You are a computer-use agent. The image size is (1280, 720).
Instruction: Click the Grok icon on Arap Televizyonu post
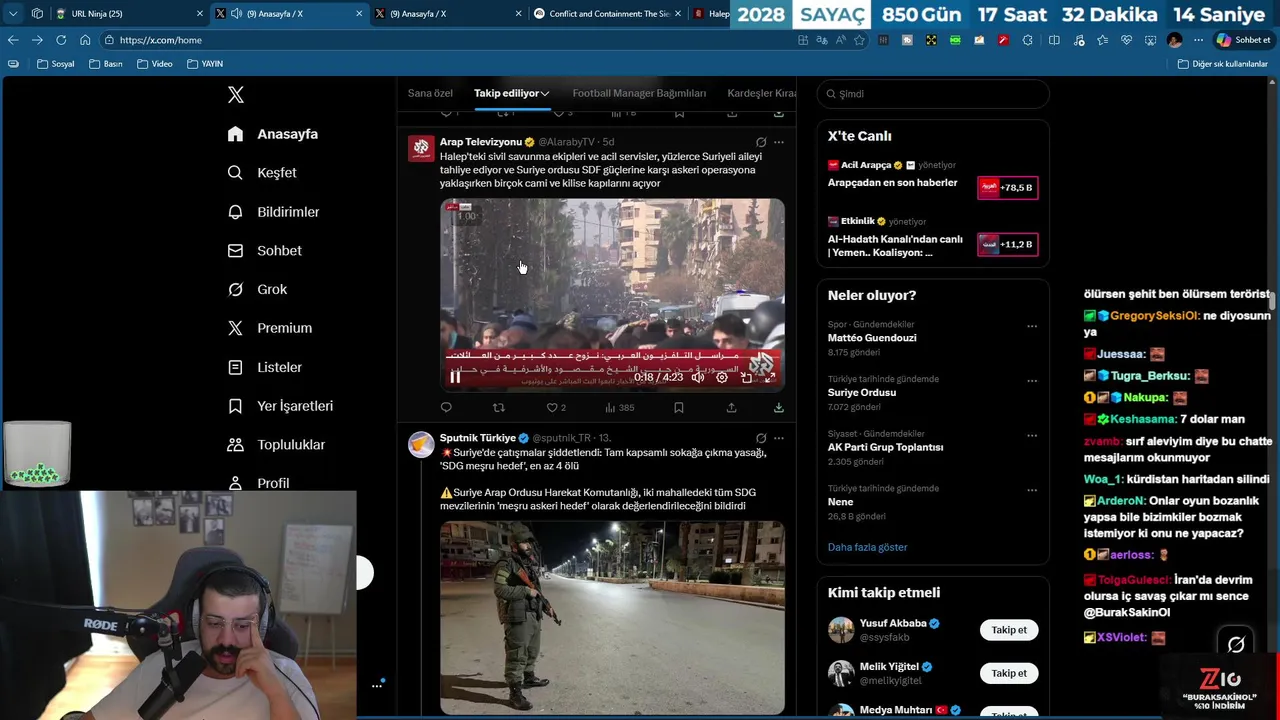click(761, 142)
